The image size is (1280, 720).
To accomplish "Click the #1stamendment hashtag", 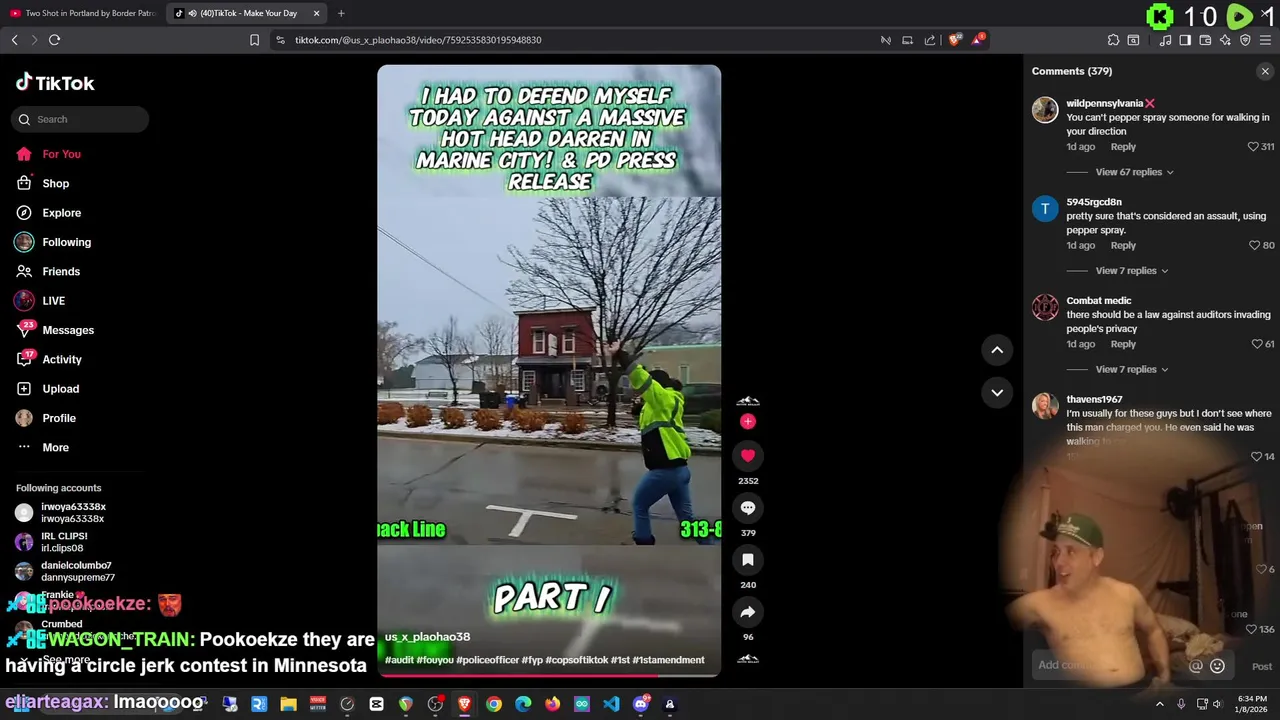I will click(x=668, y=660).
